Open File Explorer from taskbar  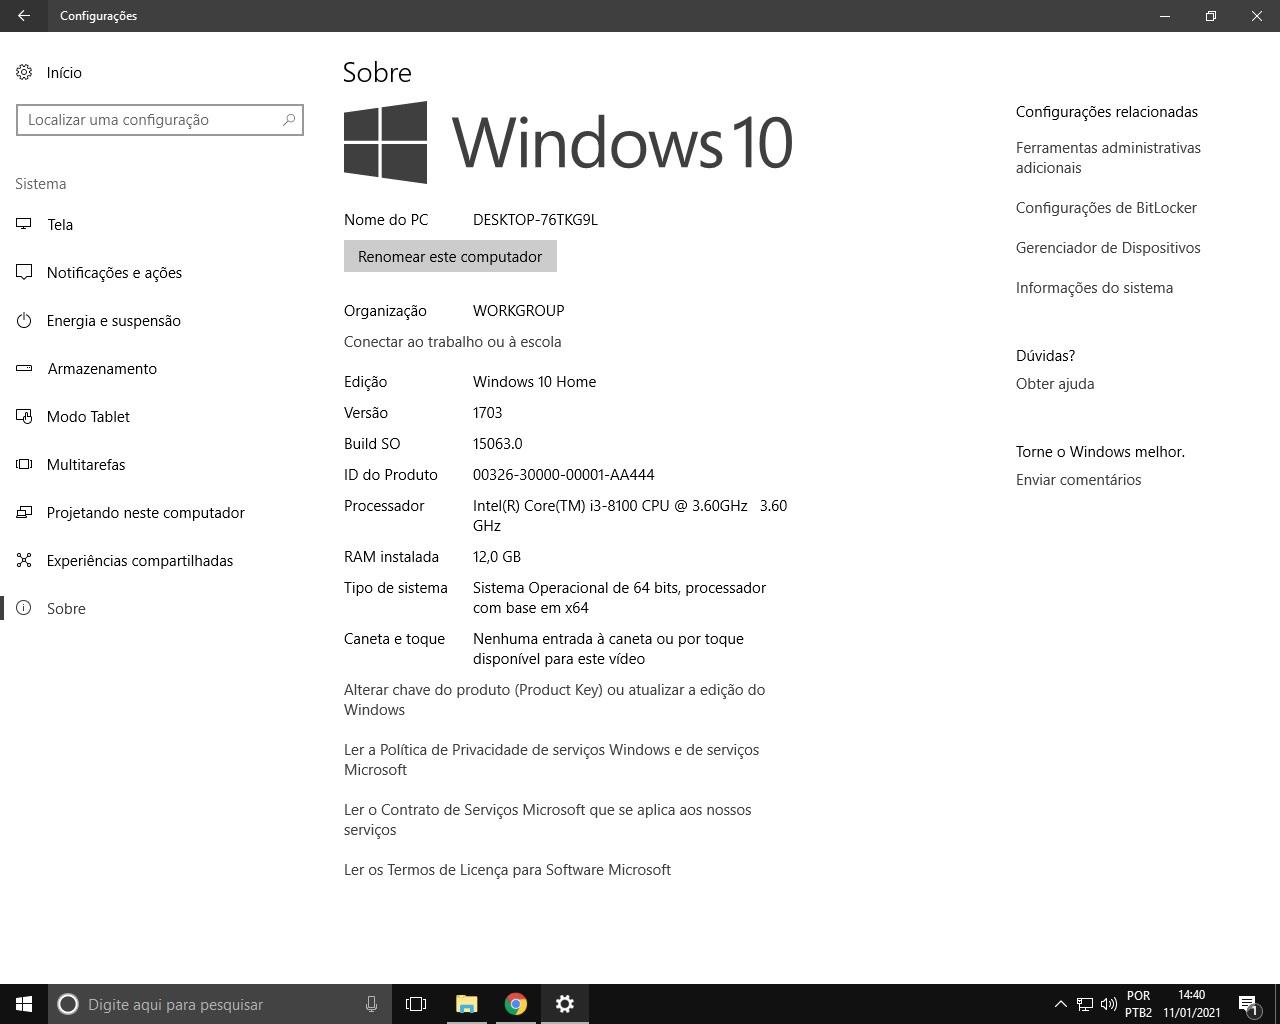point(466,1004)
